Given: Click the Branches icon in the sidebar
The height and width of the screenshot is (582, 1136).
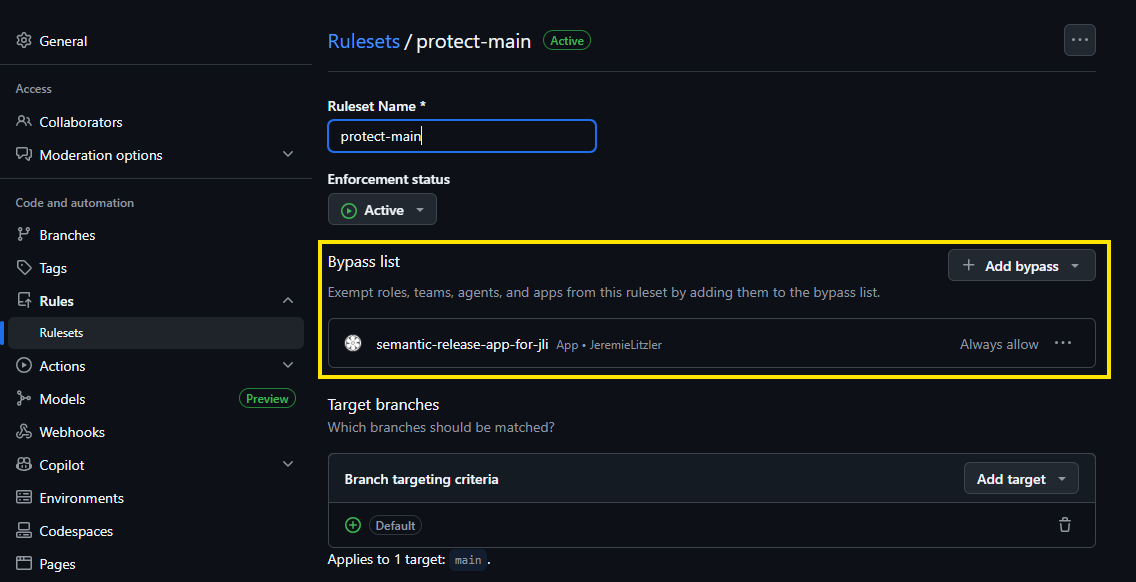Looking at the screenshot, I should [x=22, y=234].
